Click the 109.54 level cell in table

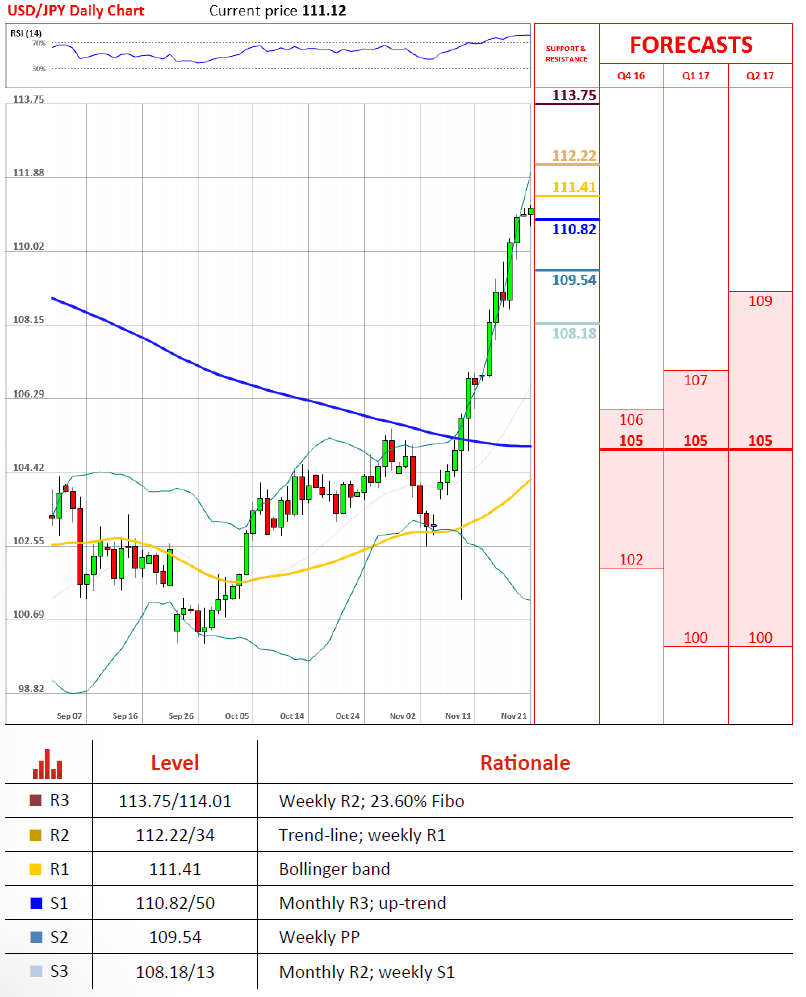coord(175,937)
